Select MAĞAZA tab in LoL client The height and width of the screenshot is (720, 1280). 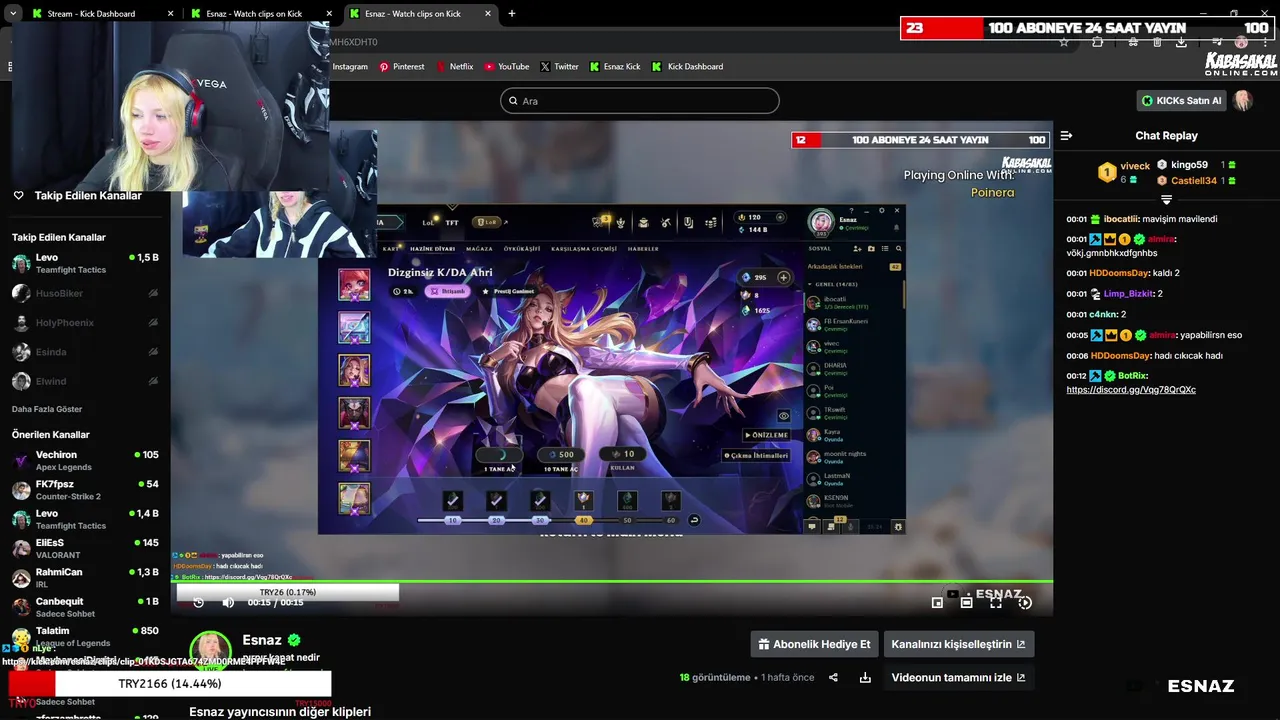point(479,248)
